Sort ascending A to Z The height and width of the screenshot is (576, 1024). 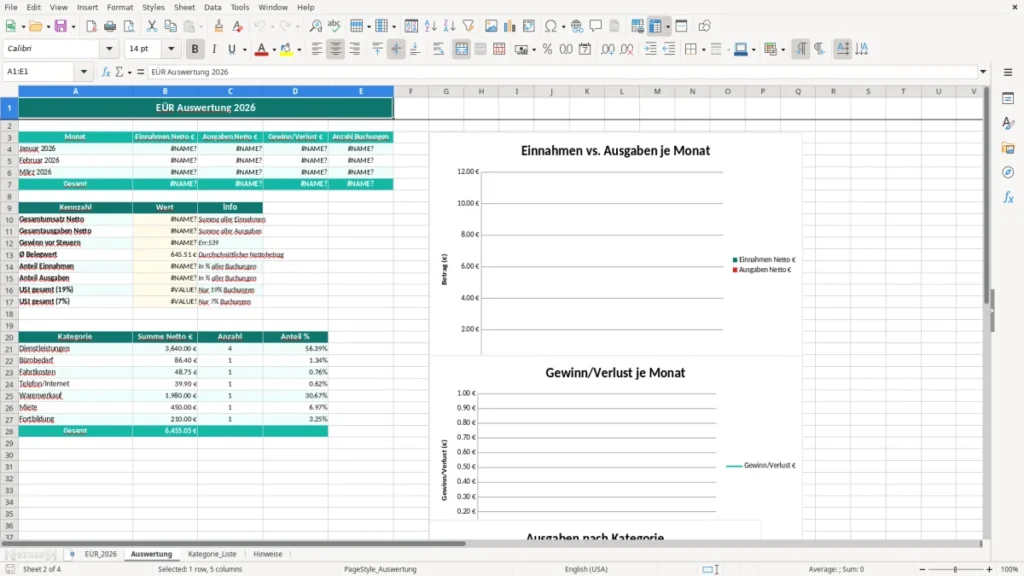(430, 26)
